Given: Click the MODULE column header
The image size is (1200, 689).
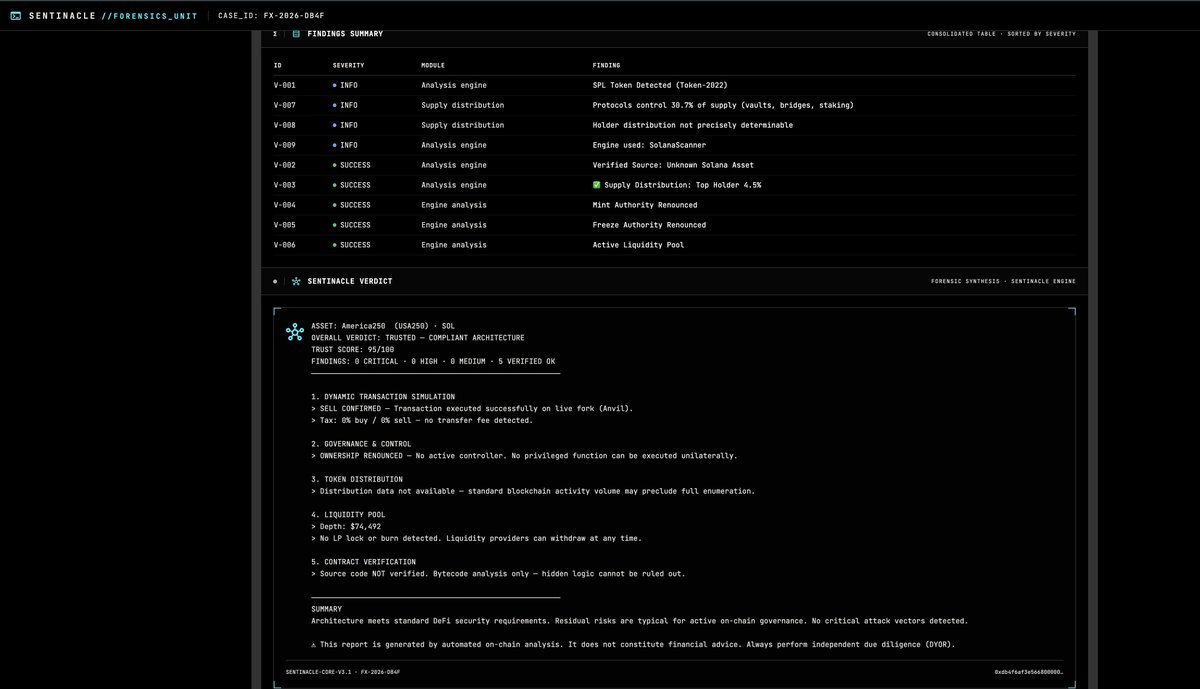Looking at the screenshot, I should click(x=432, y=65).
